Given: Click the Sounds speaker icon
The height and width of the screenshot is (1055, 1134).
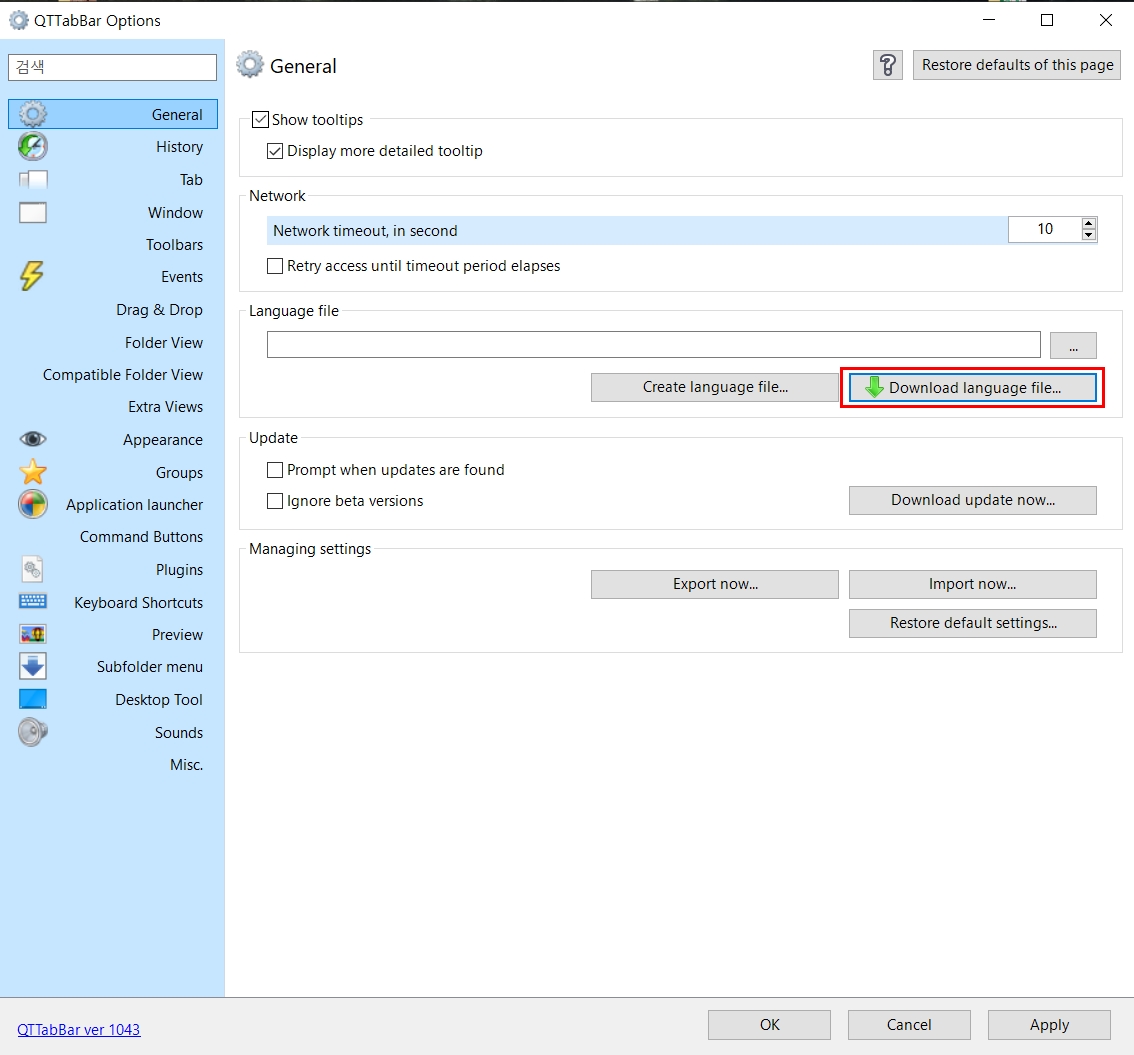Looking at the screenshot, I should pyautogui.click(x=33, y=732).
